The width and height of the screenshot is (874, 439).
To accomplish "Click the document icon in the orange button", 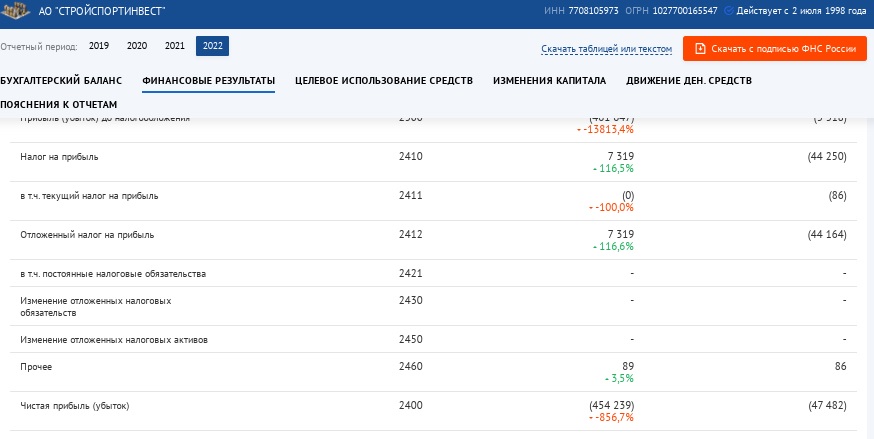I will point(700,48).
